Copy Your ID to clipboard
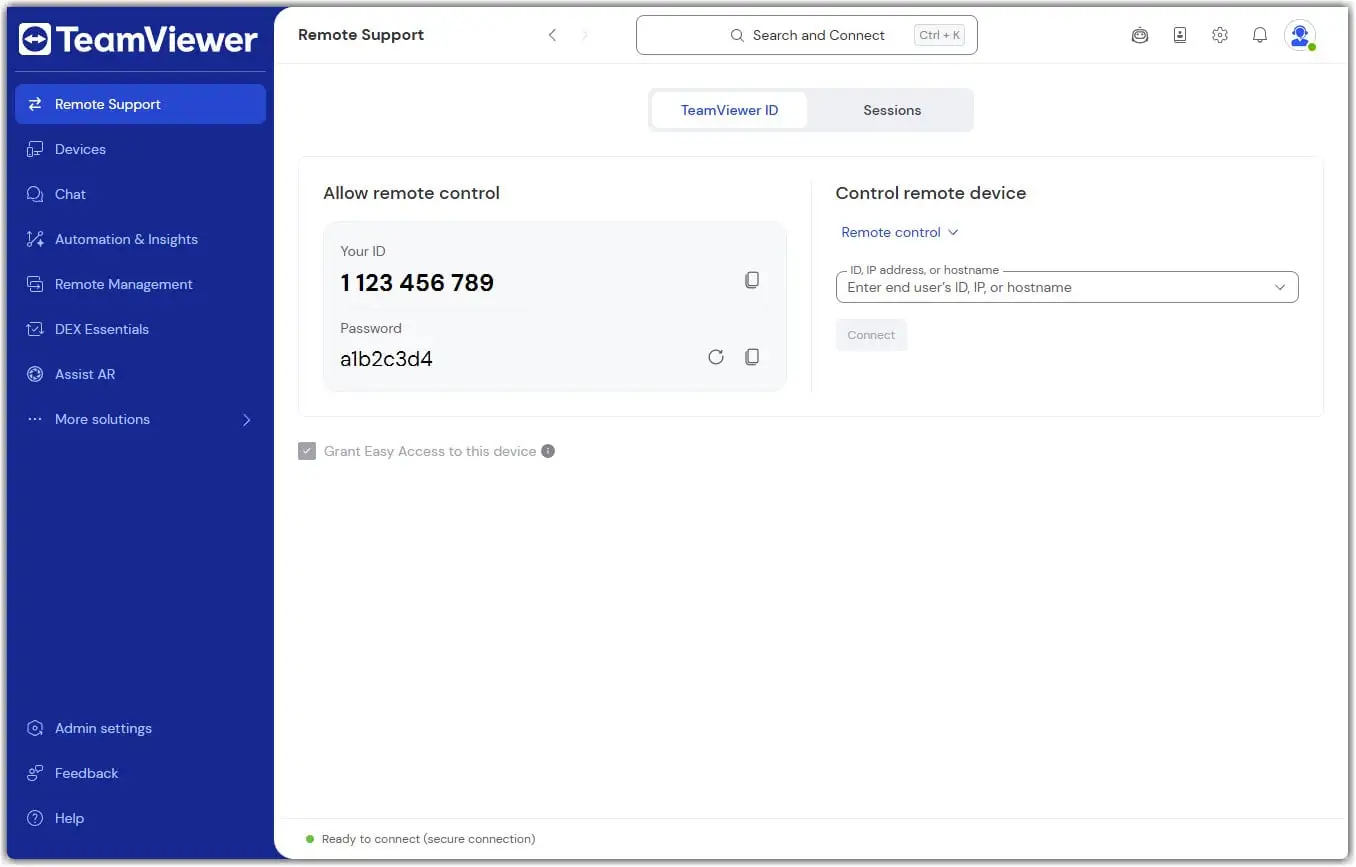 752,281
